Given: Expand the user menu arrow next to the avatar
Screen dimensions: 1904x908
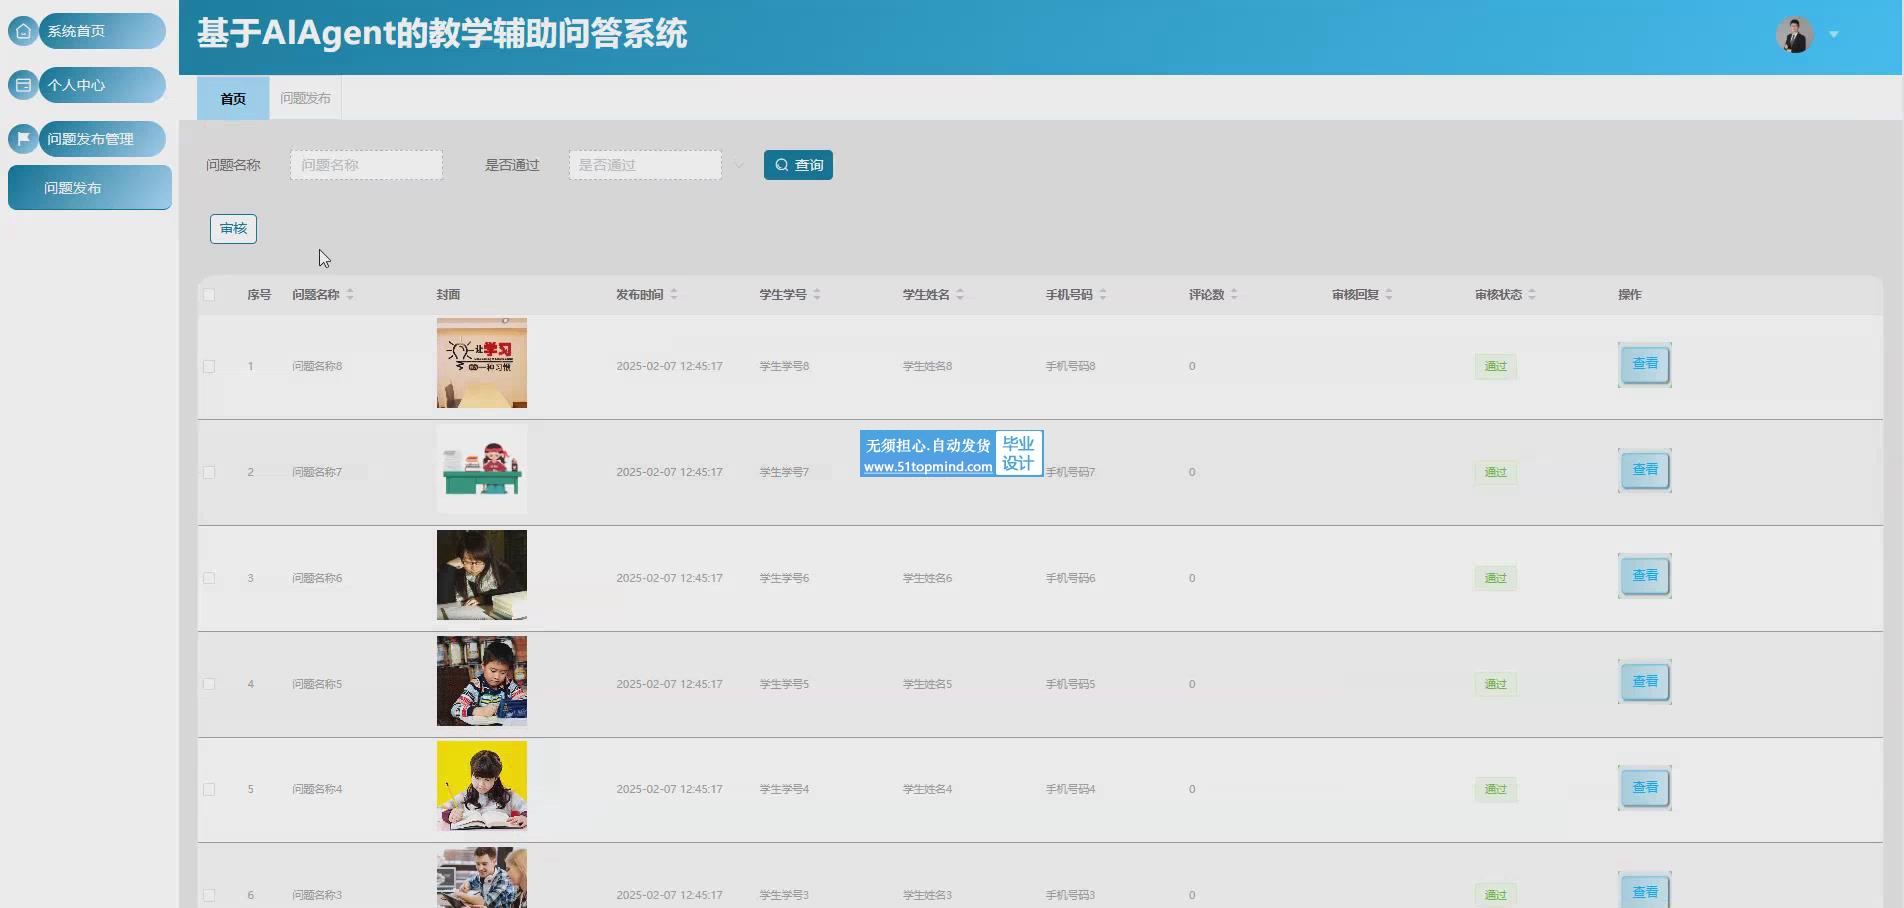Looking at the screenshot, I should click(x=1834, y=35).
